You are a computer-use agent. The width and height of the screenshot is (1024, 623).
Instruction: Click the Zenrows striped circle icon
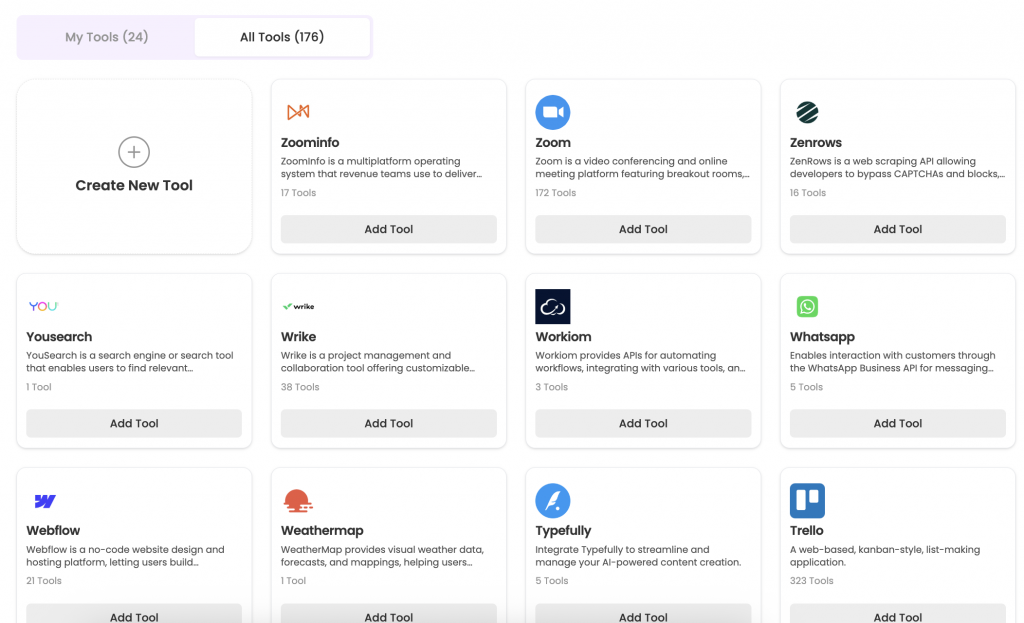[x=807, y=112]
